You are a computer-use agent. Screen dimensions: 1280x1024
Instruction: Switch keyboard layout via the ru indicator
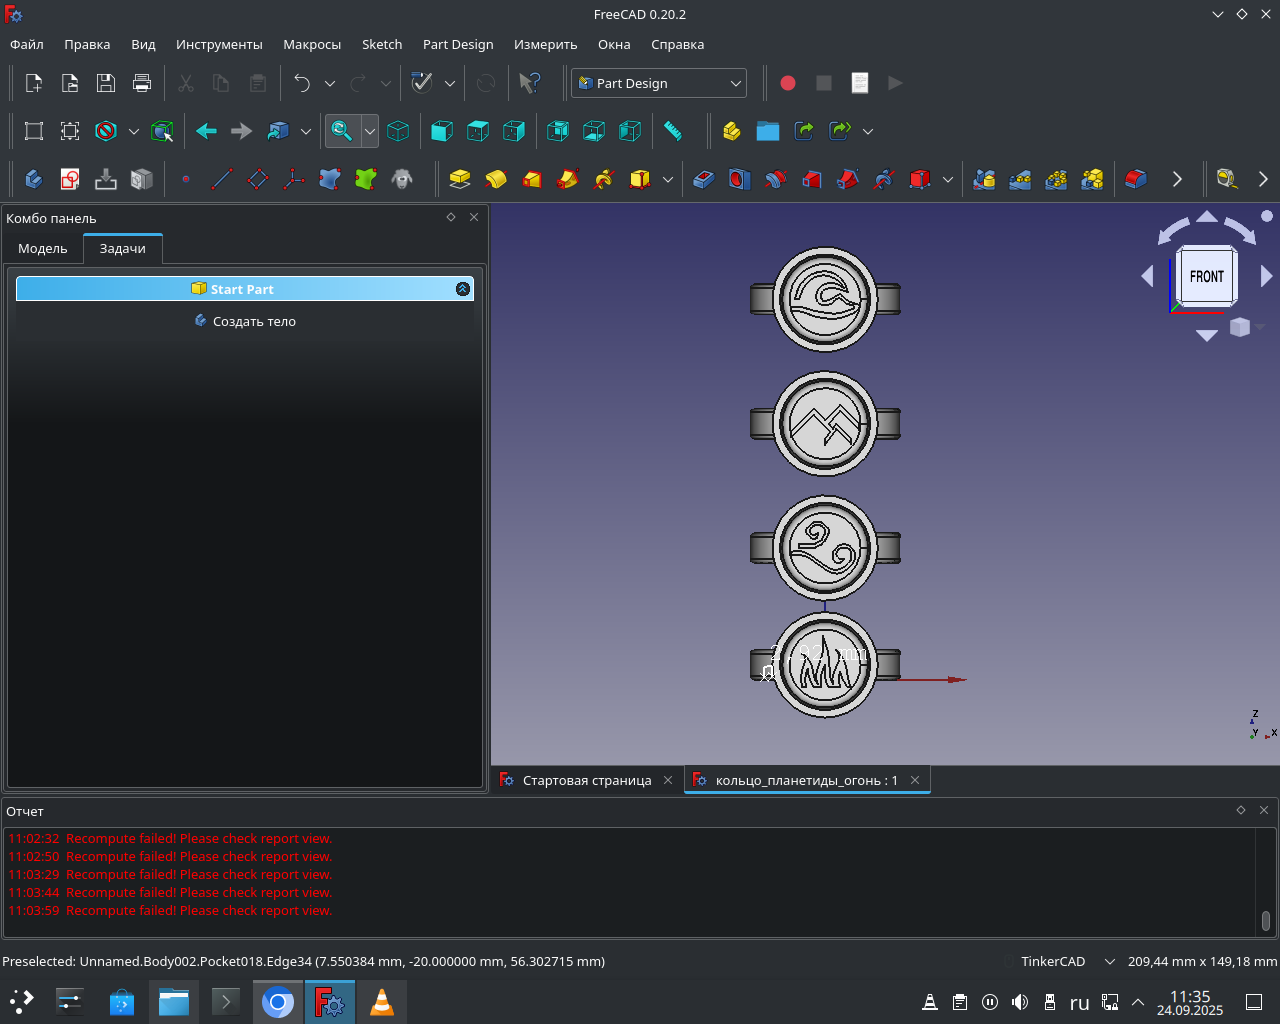(x=1080, y=1003)
